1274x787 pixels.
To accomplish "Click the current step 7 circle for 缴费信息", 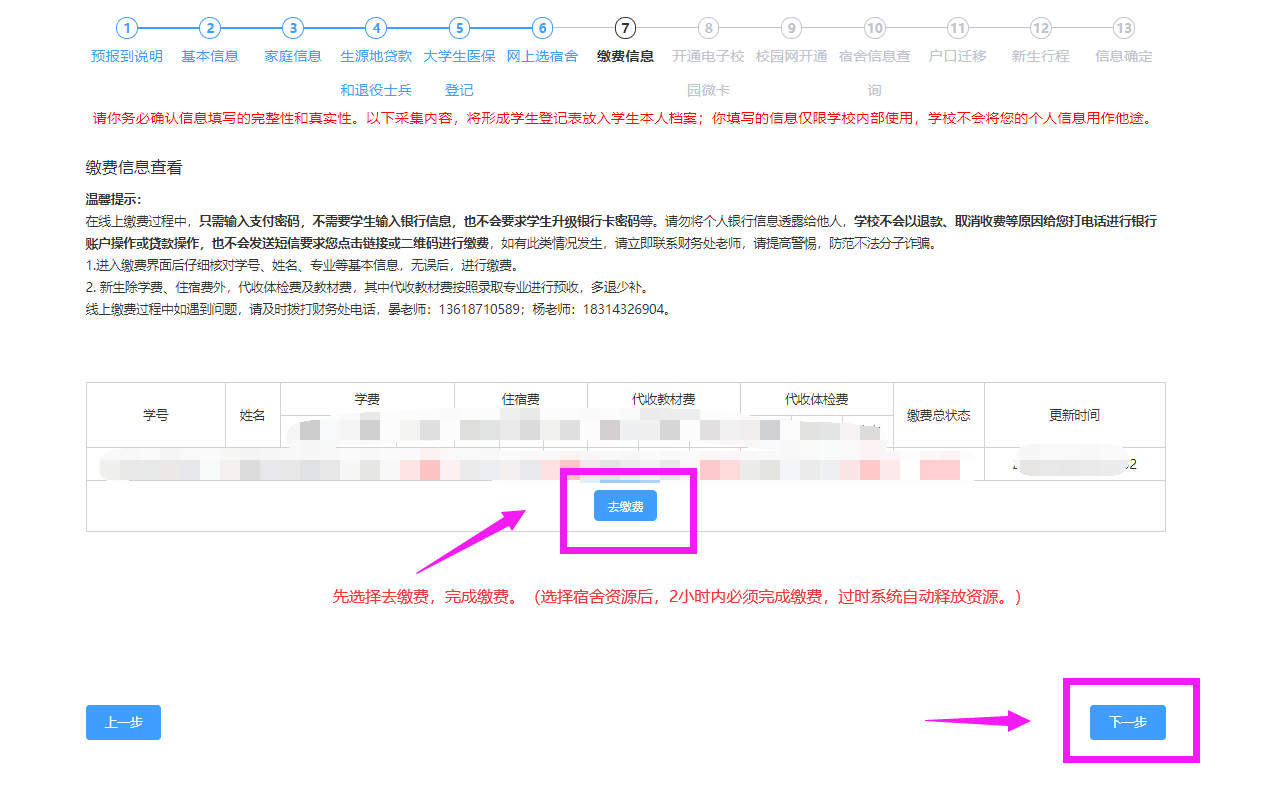I will pos(625,28).
